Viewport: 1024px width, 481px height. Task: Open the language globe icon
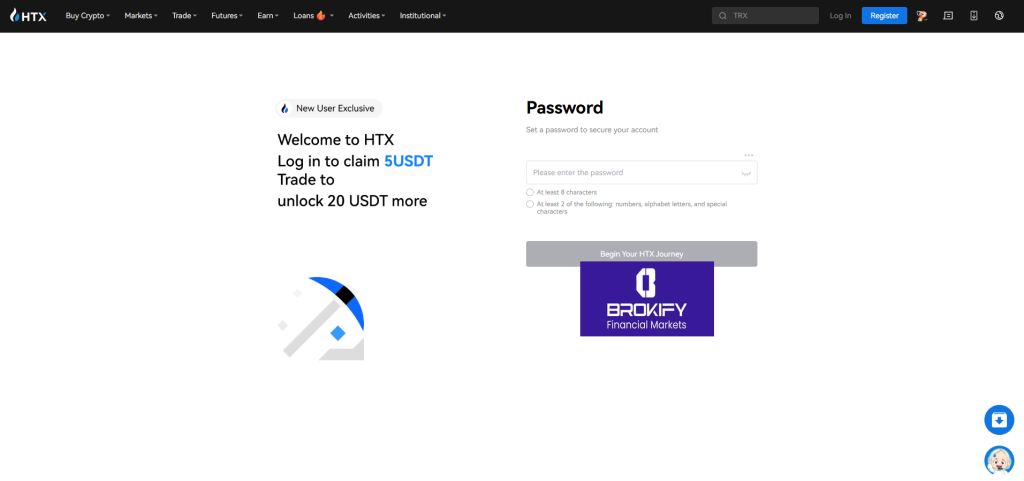(x=999, y=16)
